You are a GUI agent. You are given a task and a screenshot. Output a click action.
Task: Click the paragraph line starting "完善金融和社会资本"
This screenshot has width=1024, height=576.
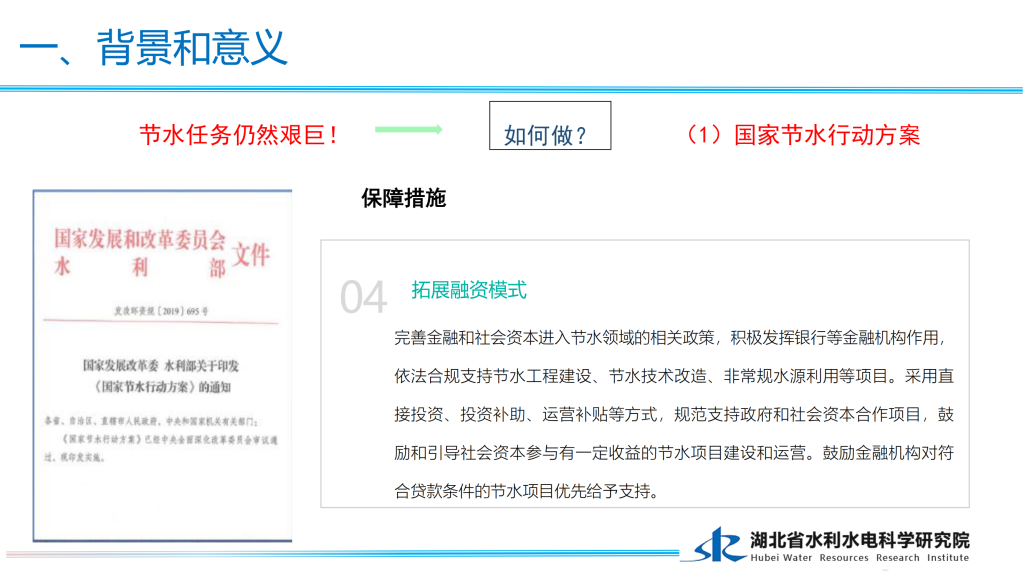(x=669, y=338)
